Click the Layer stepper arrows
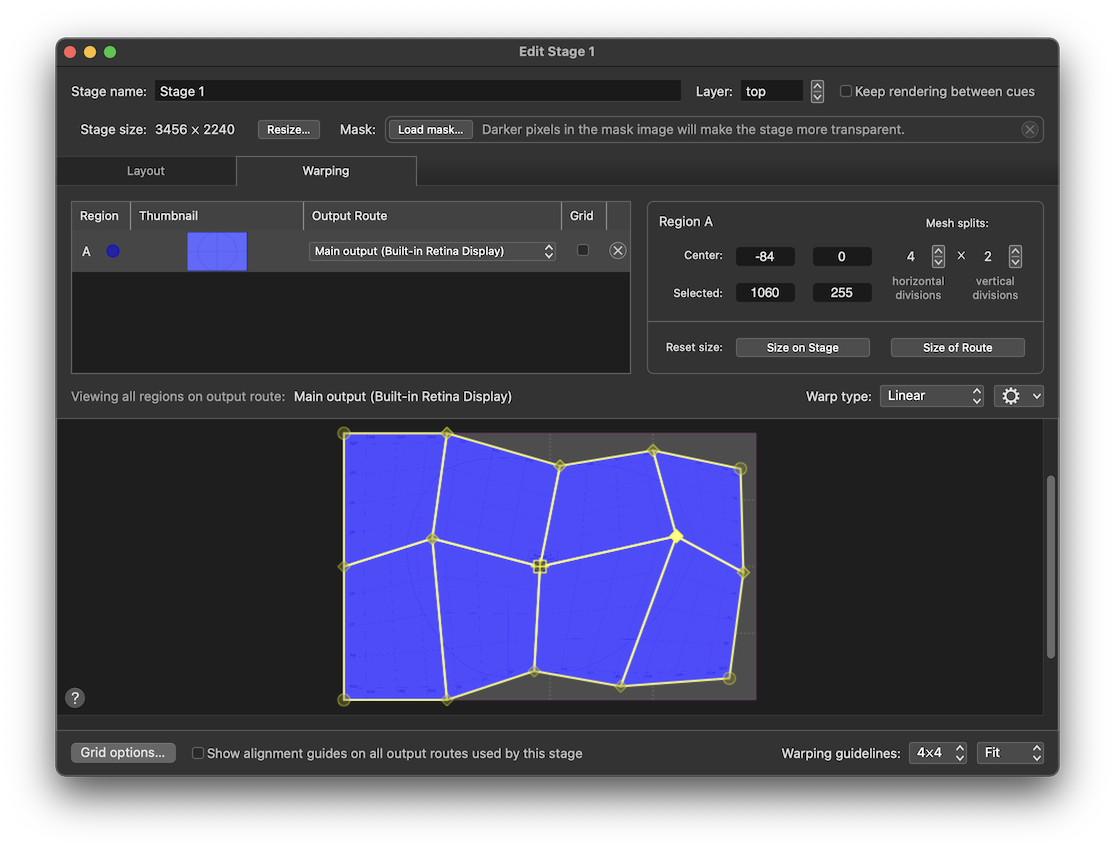1115x850 pixels. (817, 91)
